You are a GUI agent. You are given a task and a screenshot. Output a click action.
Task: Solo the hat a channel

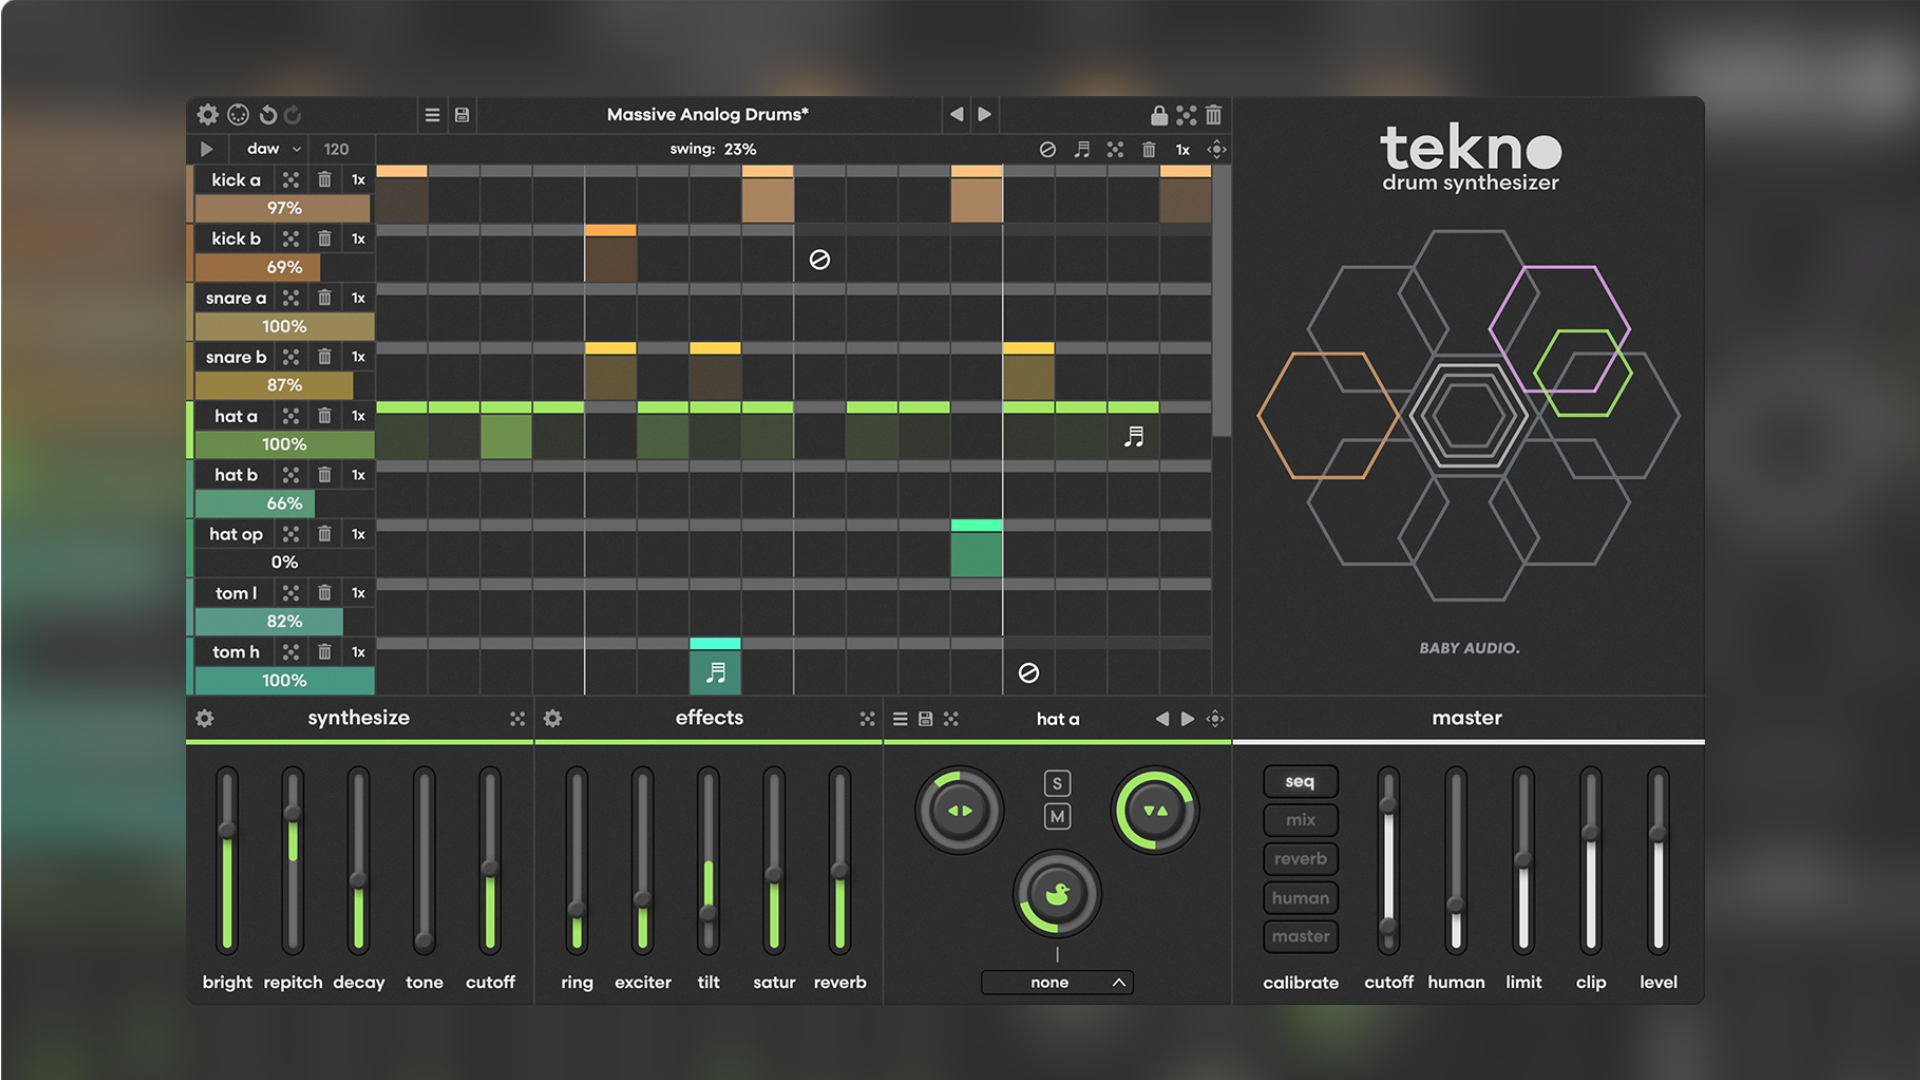1057,783
